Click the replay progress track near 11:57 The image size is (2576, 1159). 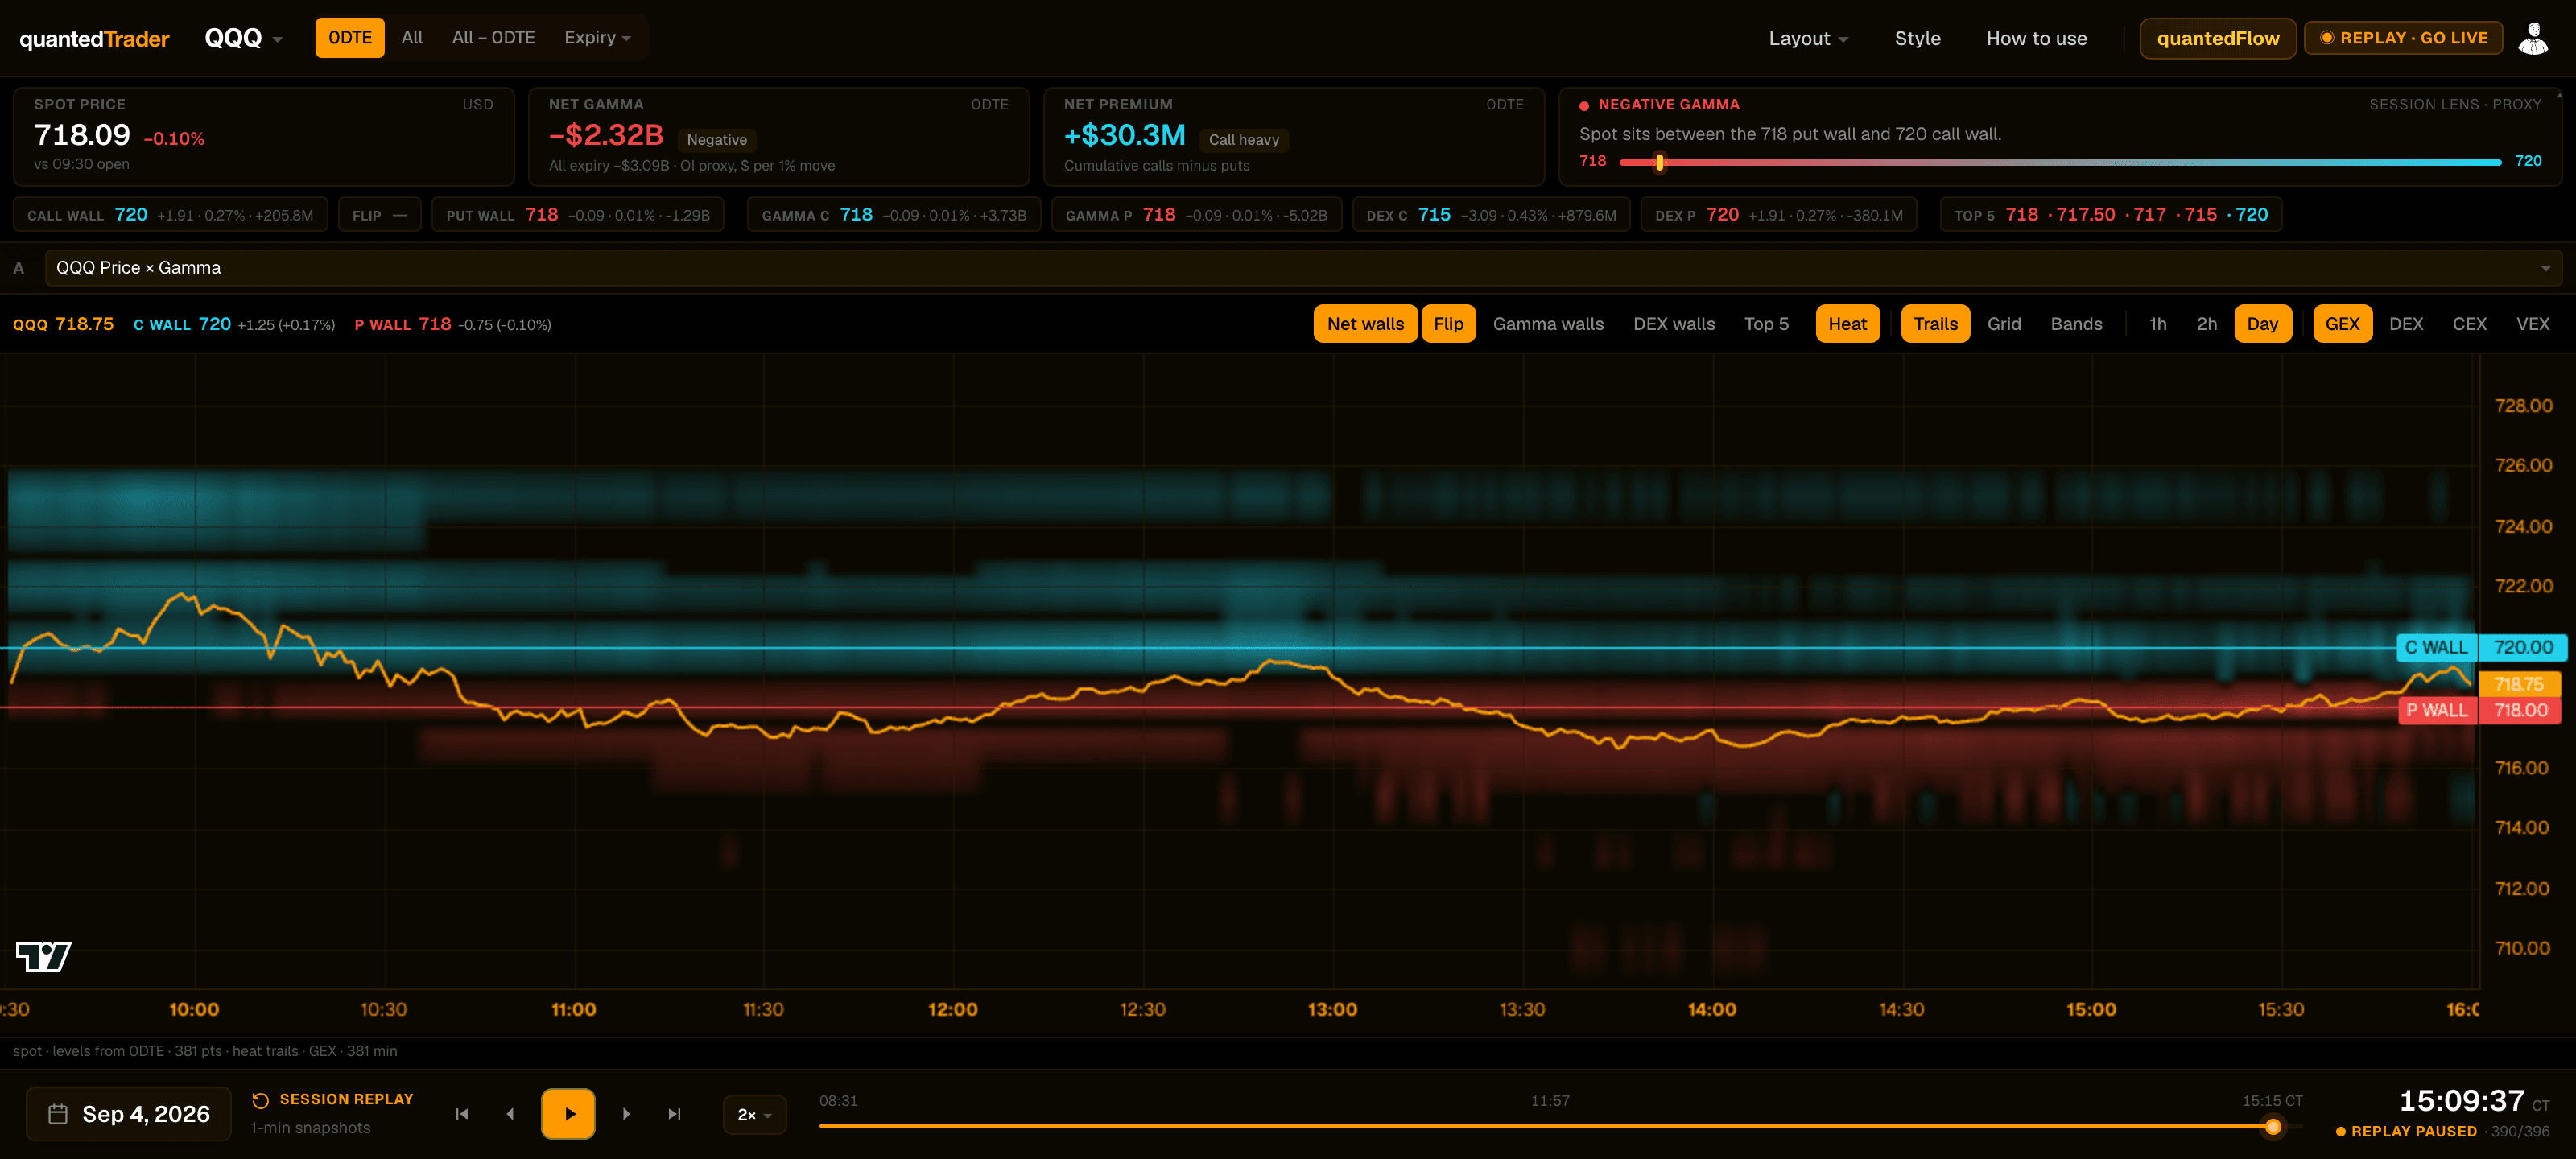click(1550, 1126)
